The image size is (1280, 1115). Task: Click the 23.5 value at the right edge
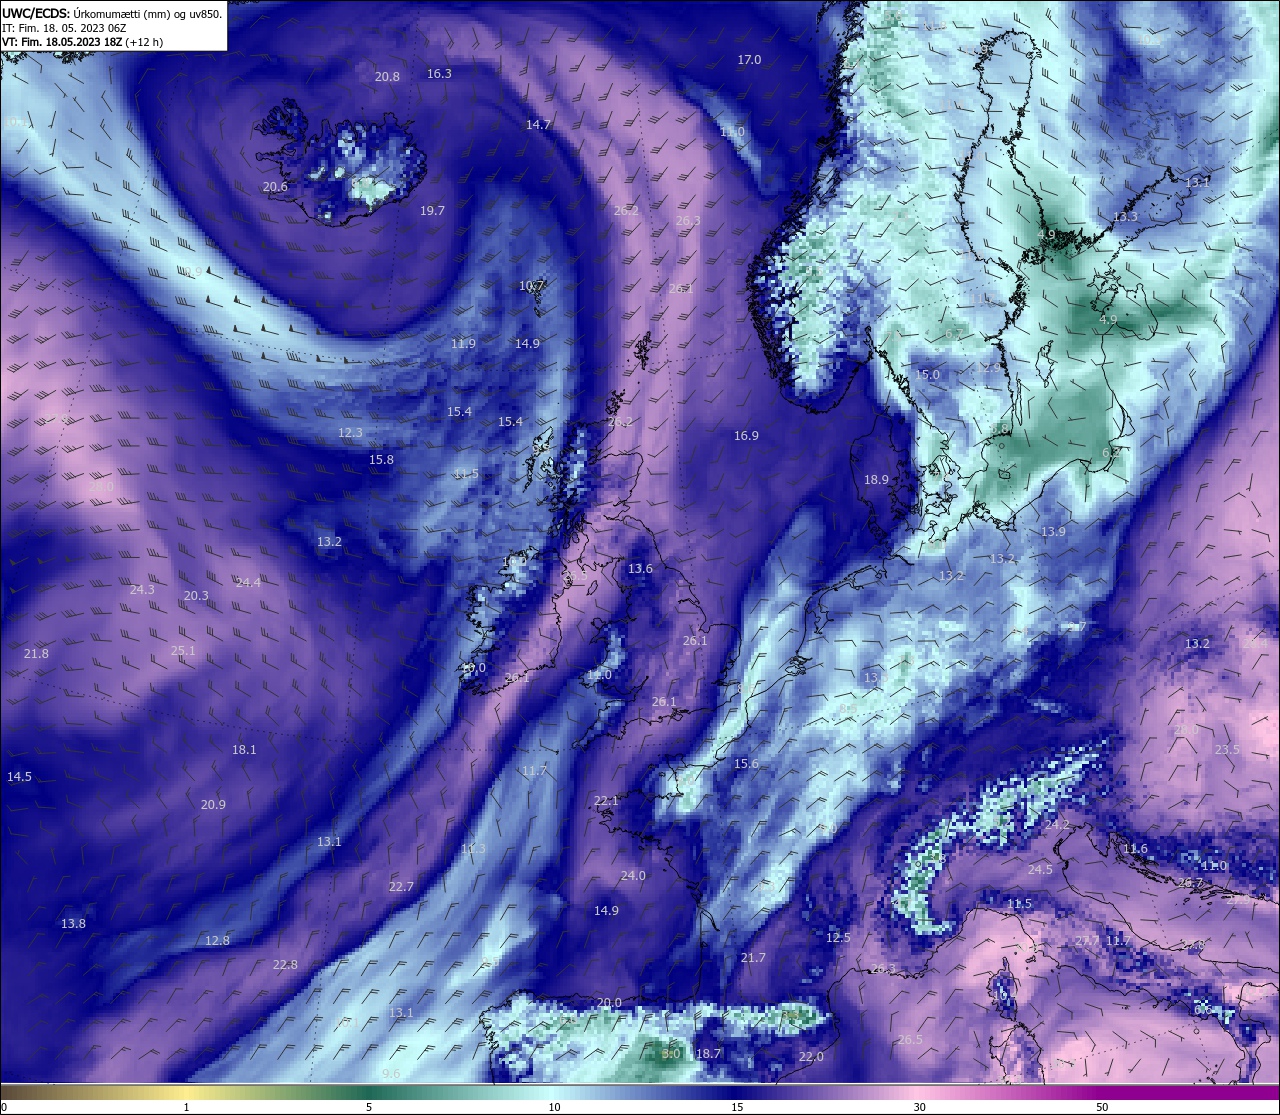(1227, 750)
